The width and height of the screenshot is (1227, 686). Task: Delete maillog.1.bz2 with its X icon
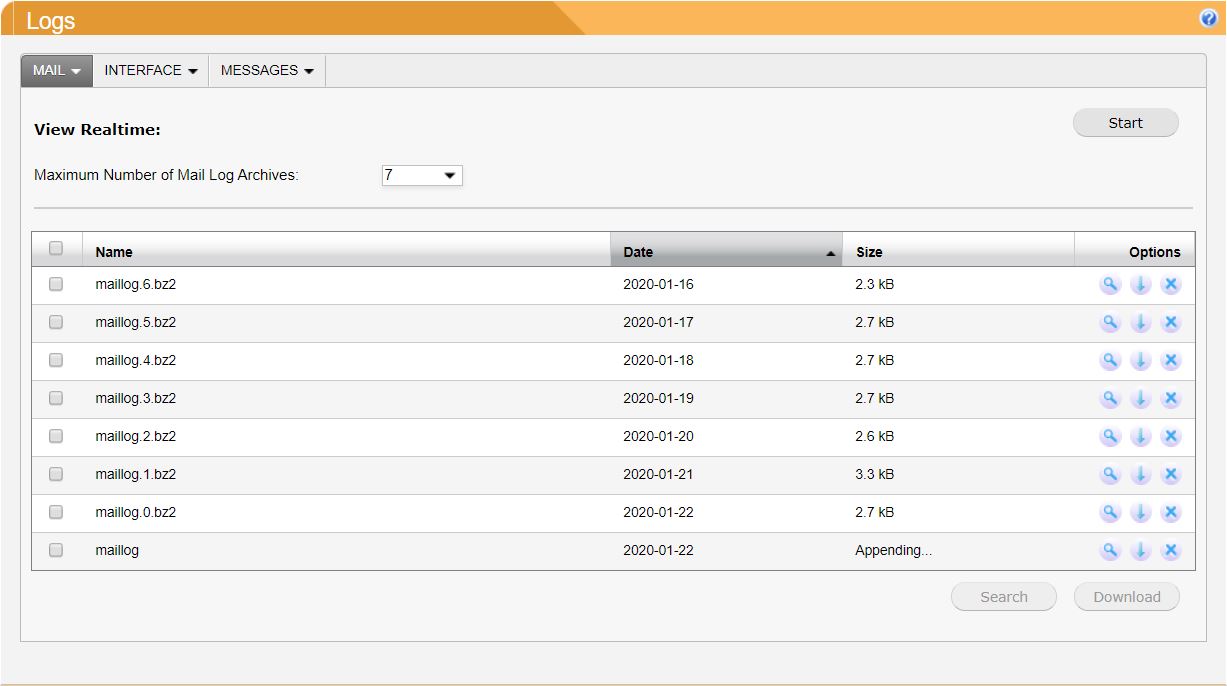tap(1171, 475)
